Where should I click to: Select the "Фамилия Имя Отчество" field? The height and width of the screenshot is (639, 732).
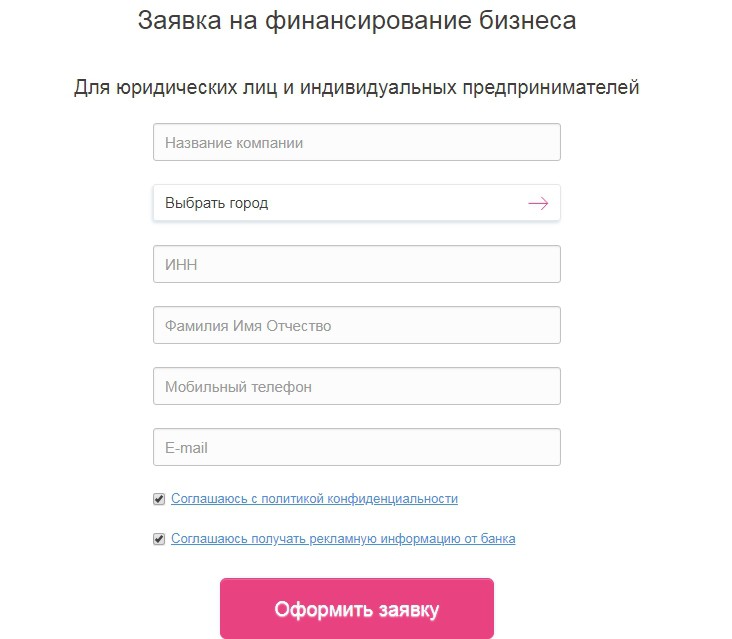click(x=356, y=325)
